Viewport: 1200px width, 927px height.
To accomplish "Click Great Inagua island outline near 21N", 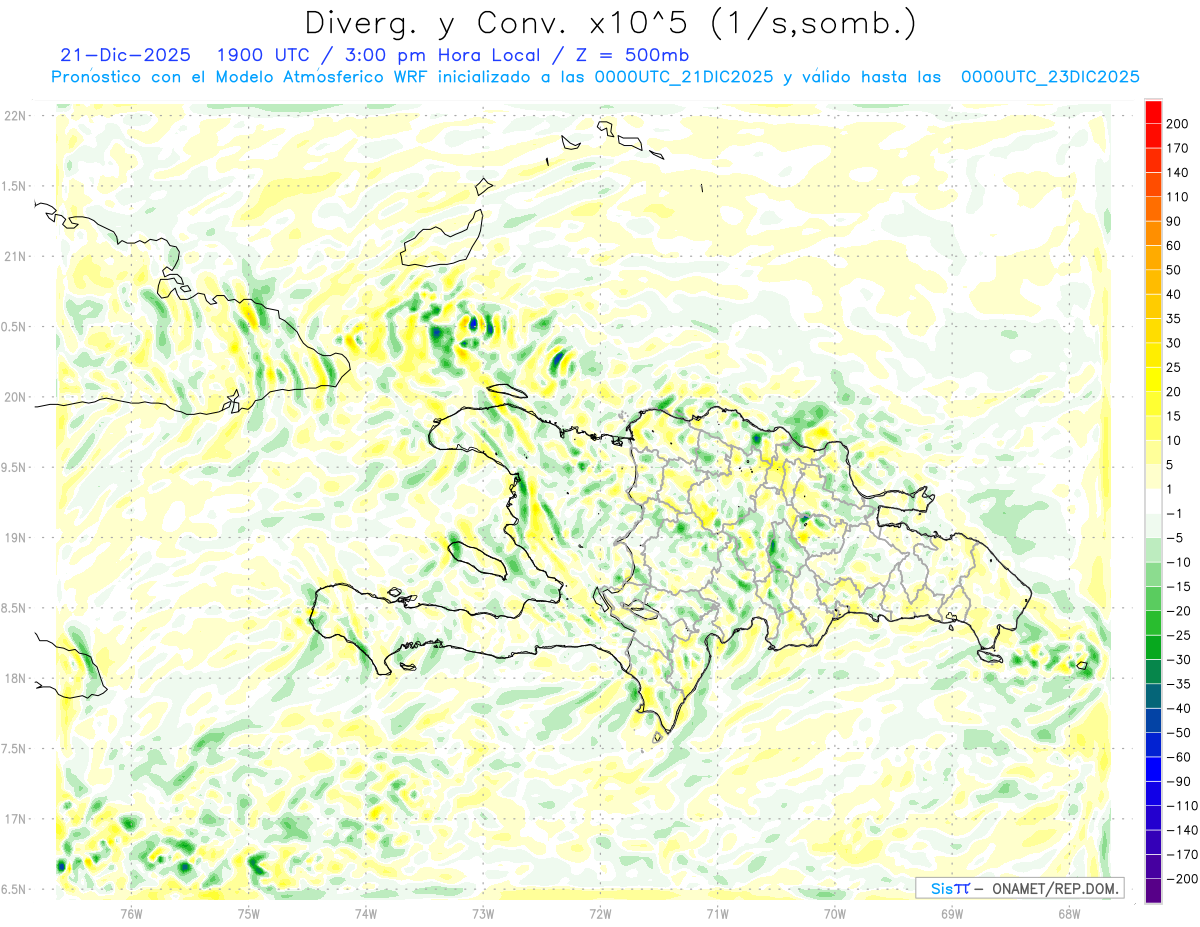I will (x=443, y=239).
